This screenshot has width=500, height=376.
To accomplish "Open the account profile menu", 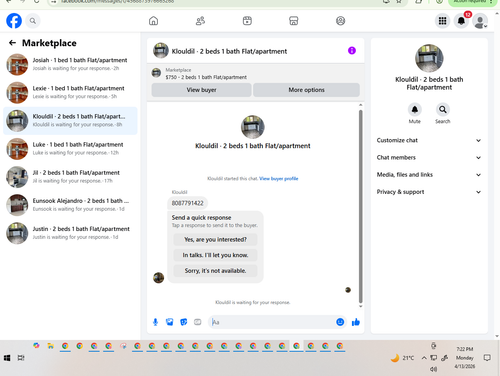I will click(x=480, y=21).
